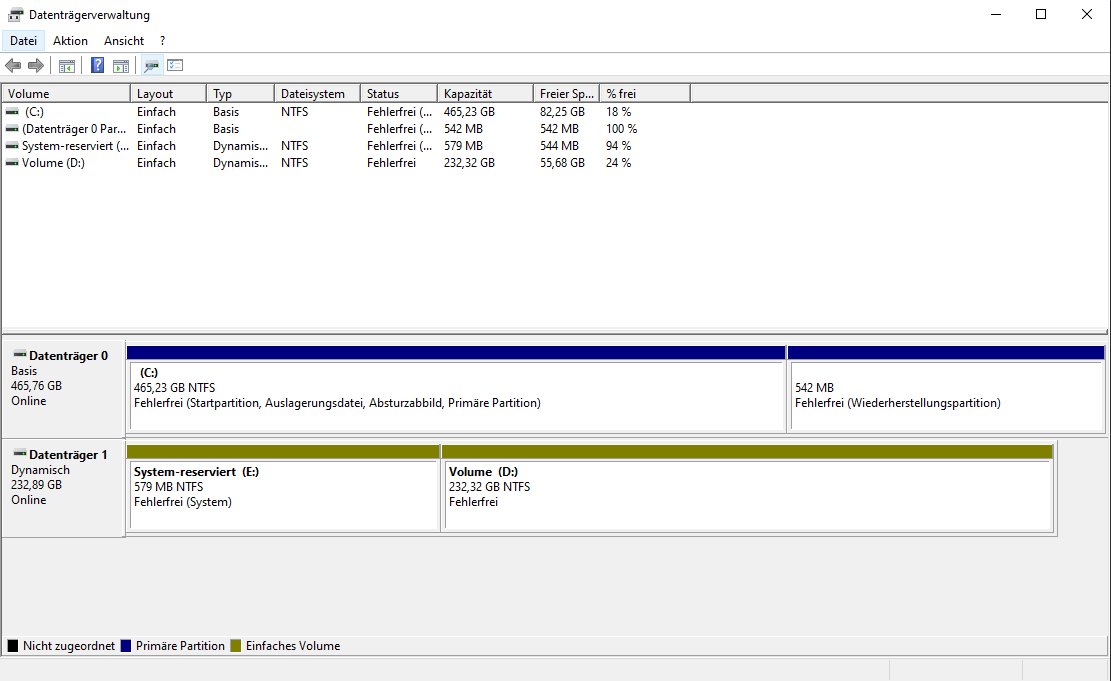Click the blue Primäre Partition legend swatch

tap(126, 646)
